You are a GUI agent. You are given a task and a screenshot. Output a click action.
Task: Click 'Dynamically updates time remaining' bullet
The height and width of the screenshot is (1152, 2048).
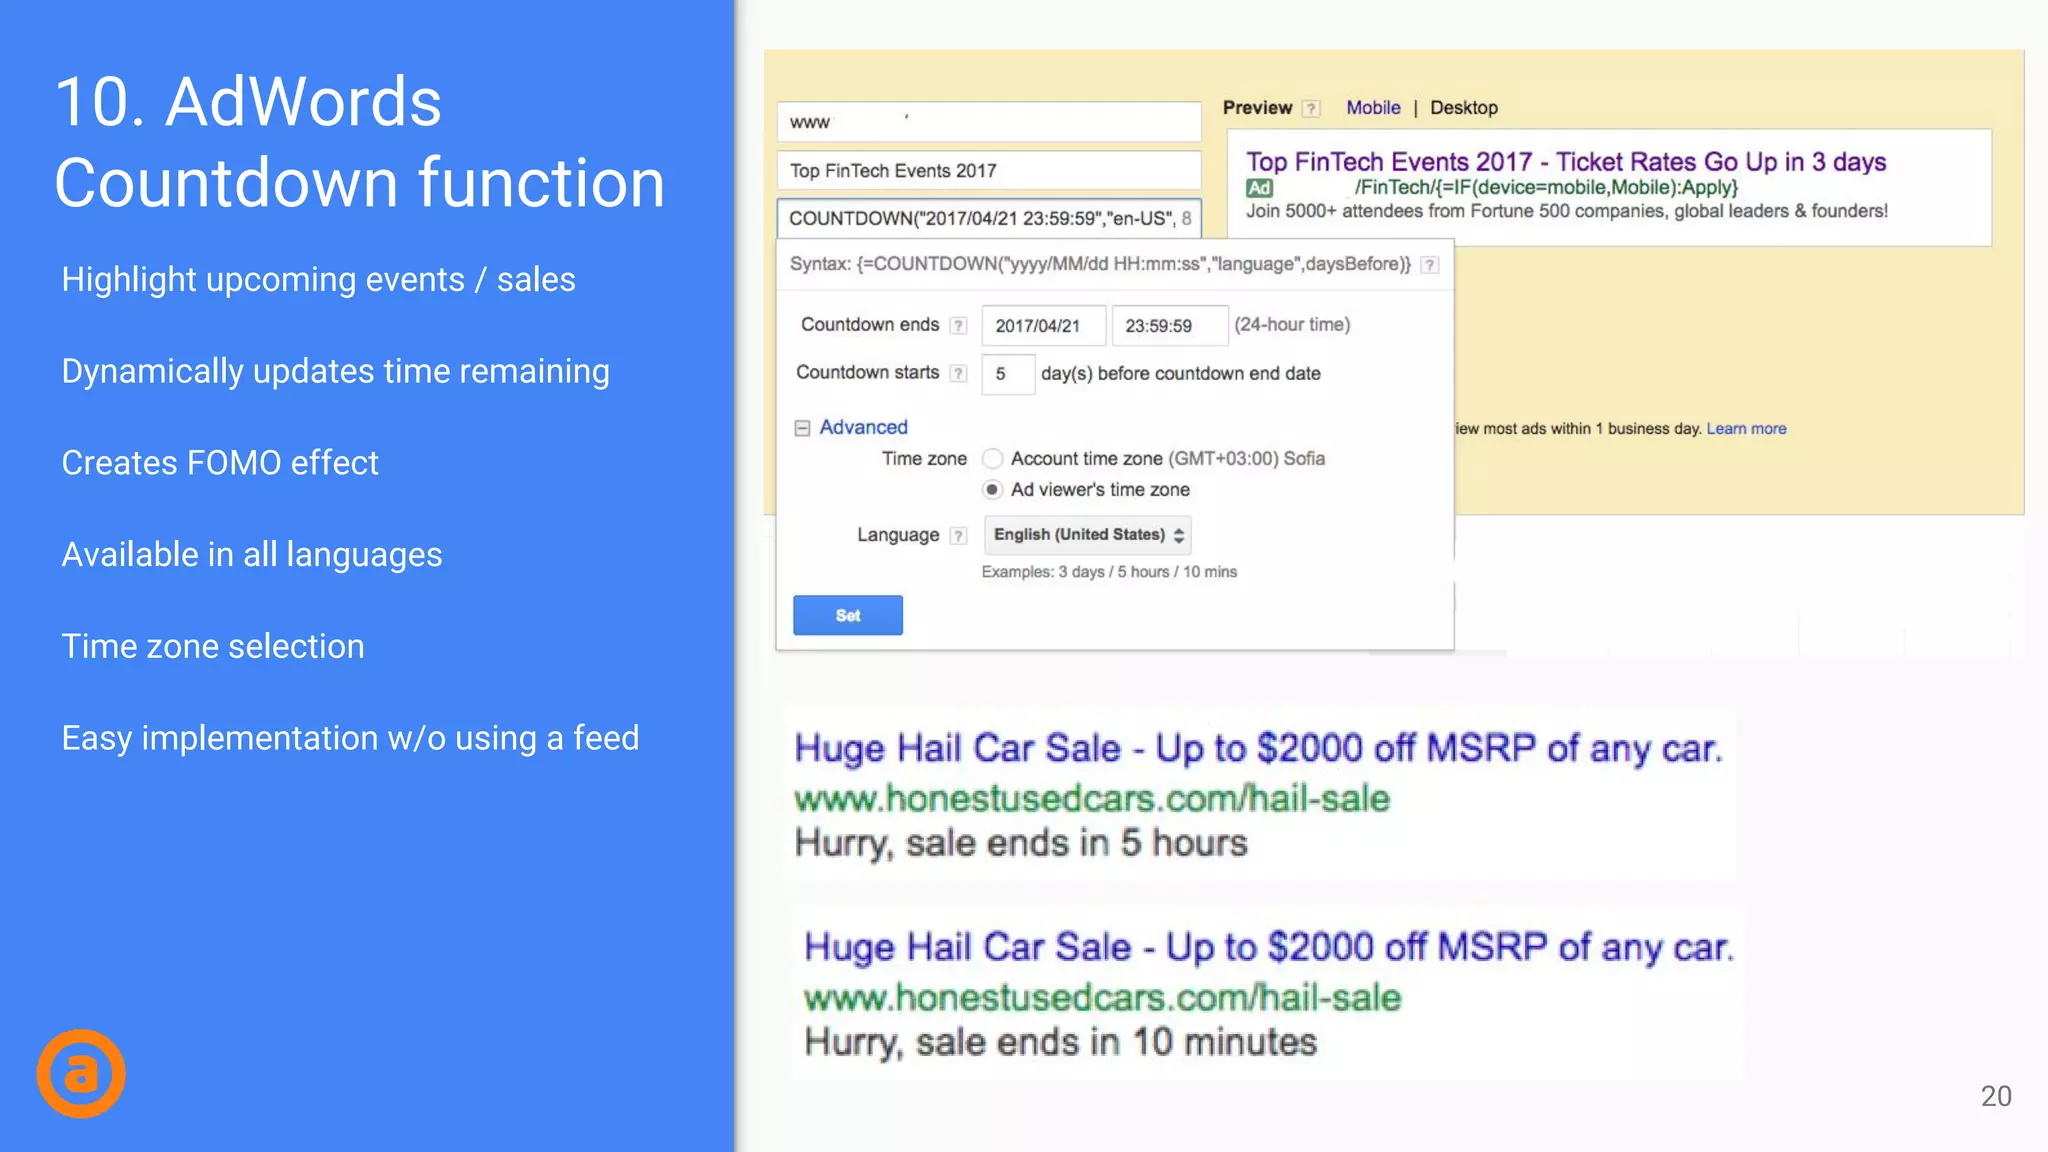[335, 372]
